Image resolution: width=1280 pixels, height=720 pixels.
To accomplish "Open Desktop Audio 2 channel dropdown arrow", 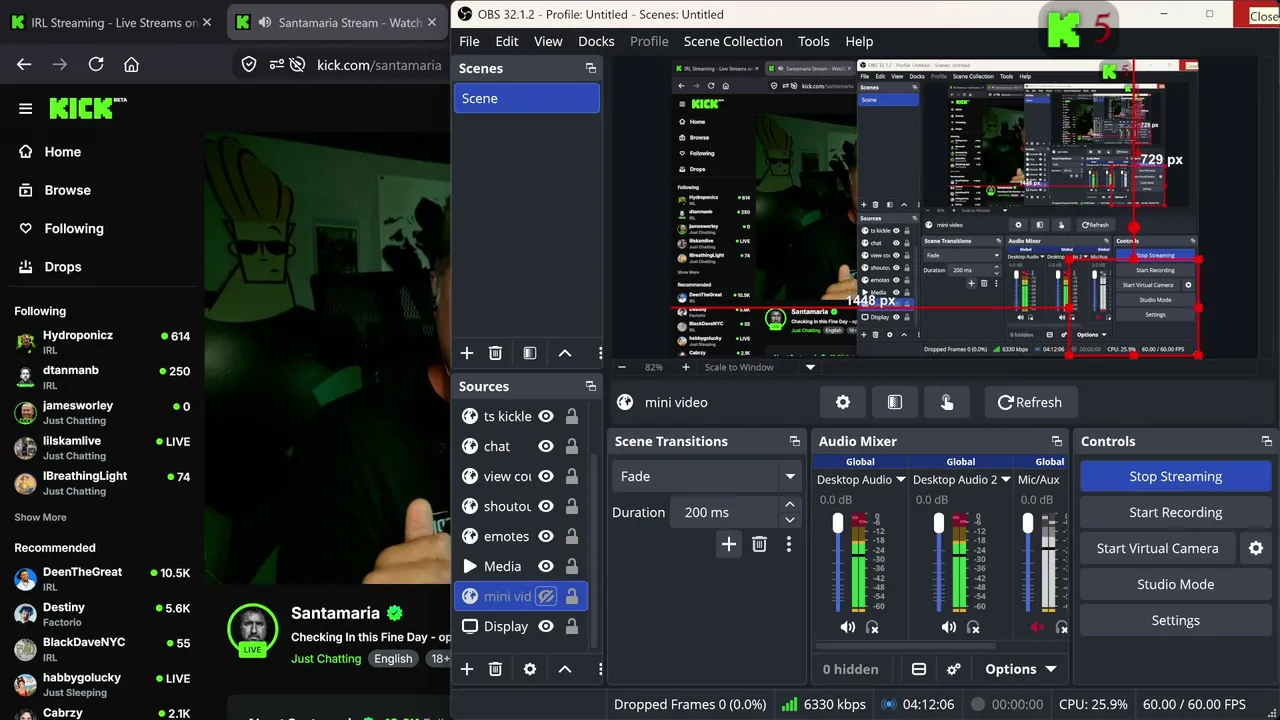I will (x=1006, y=480).
